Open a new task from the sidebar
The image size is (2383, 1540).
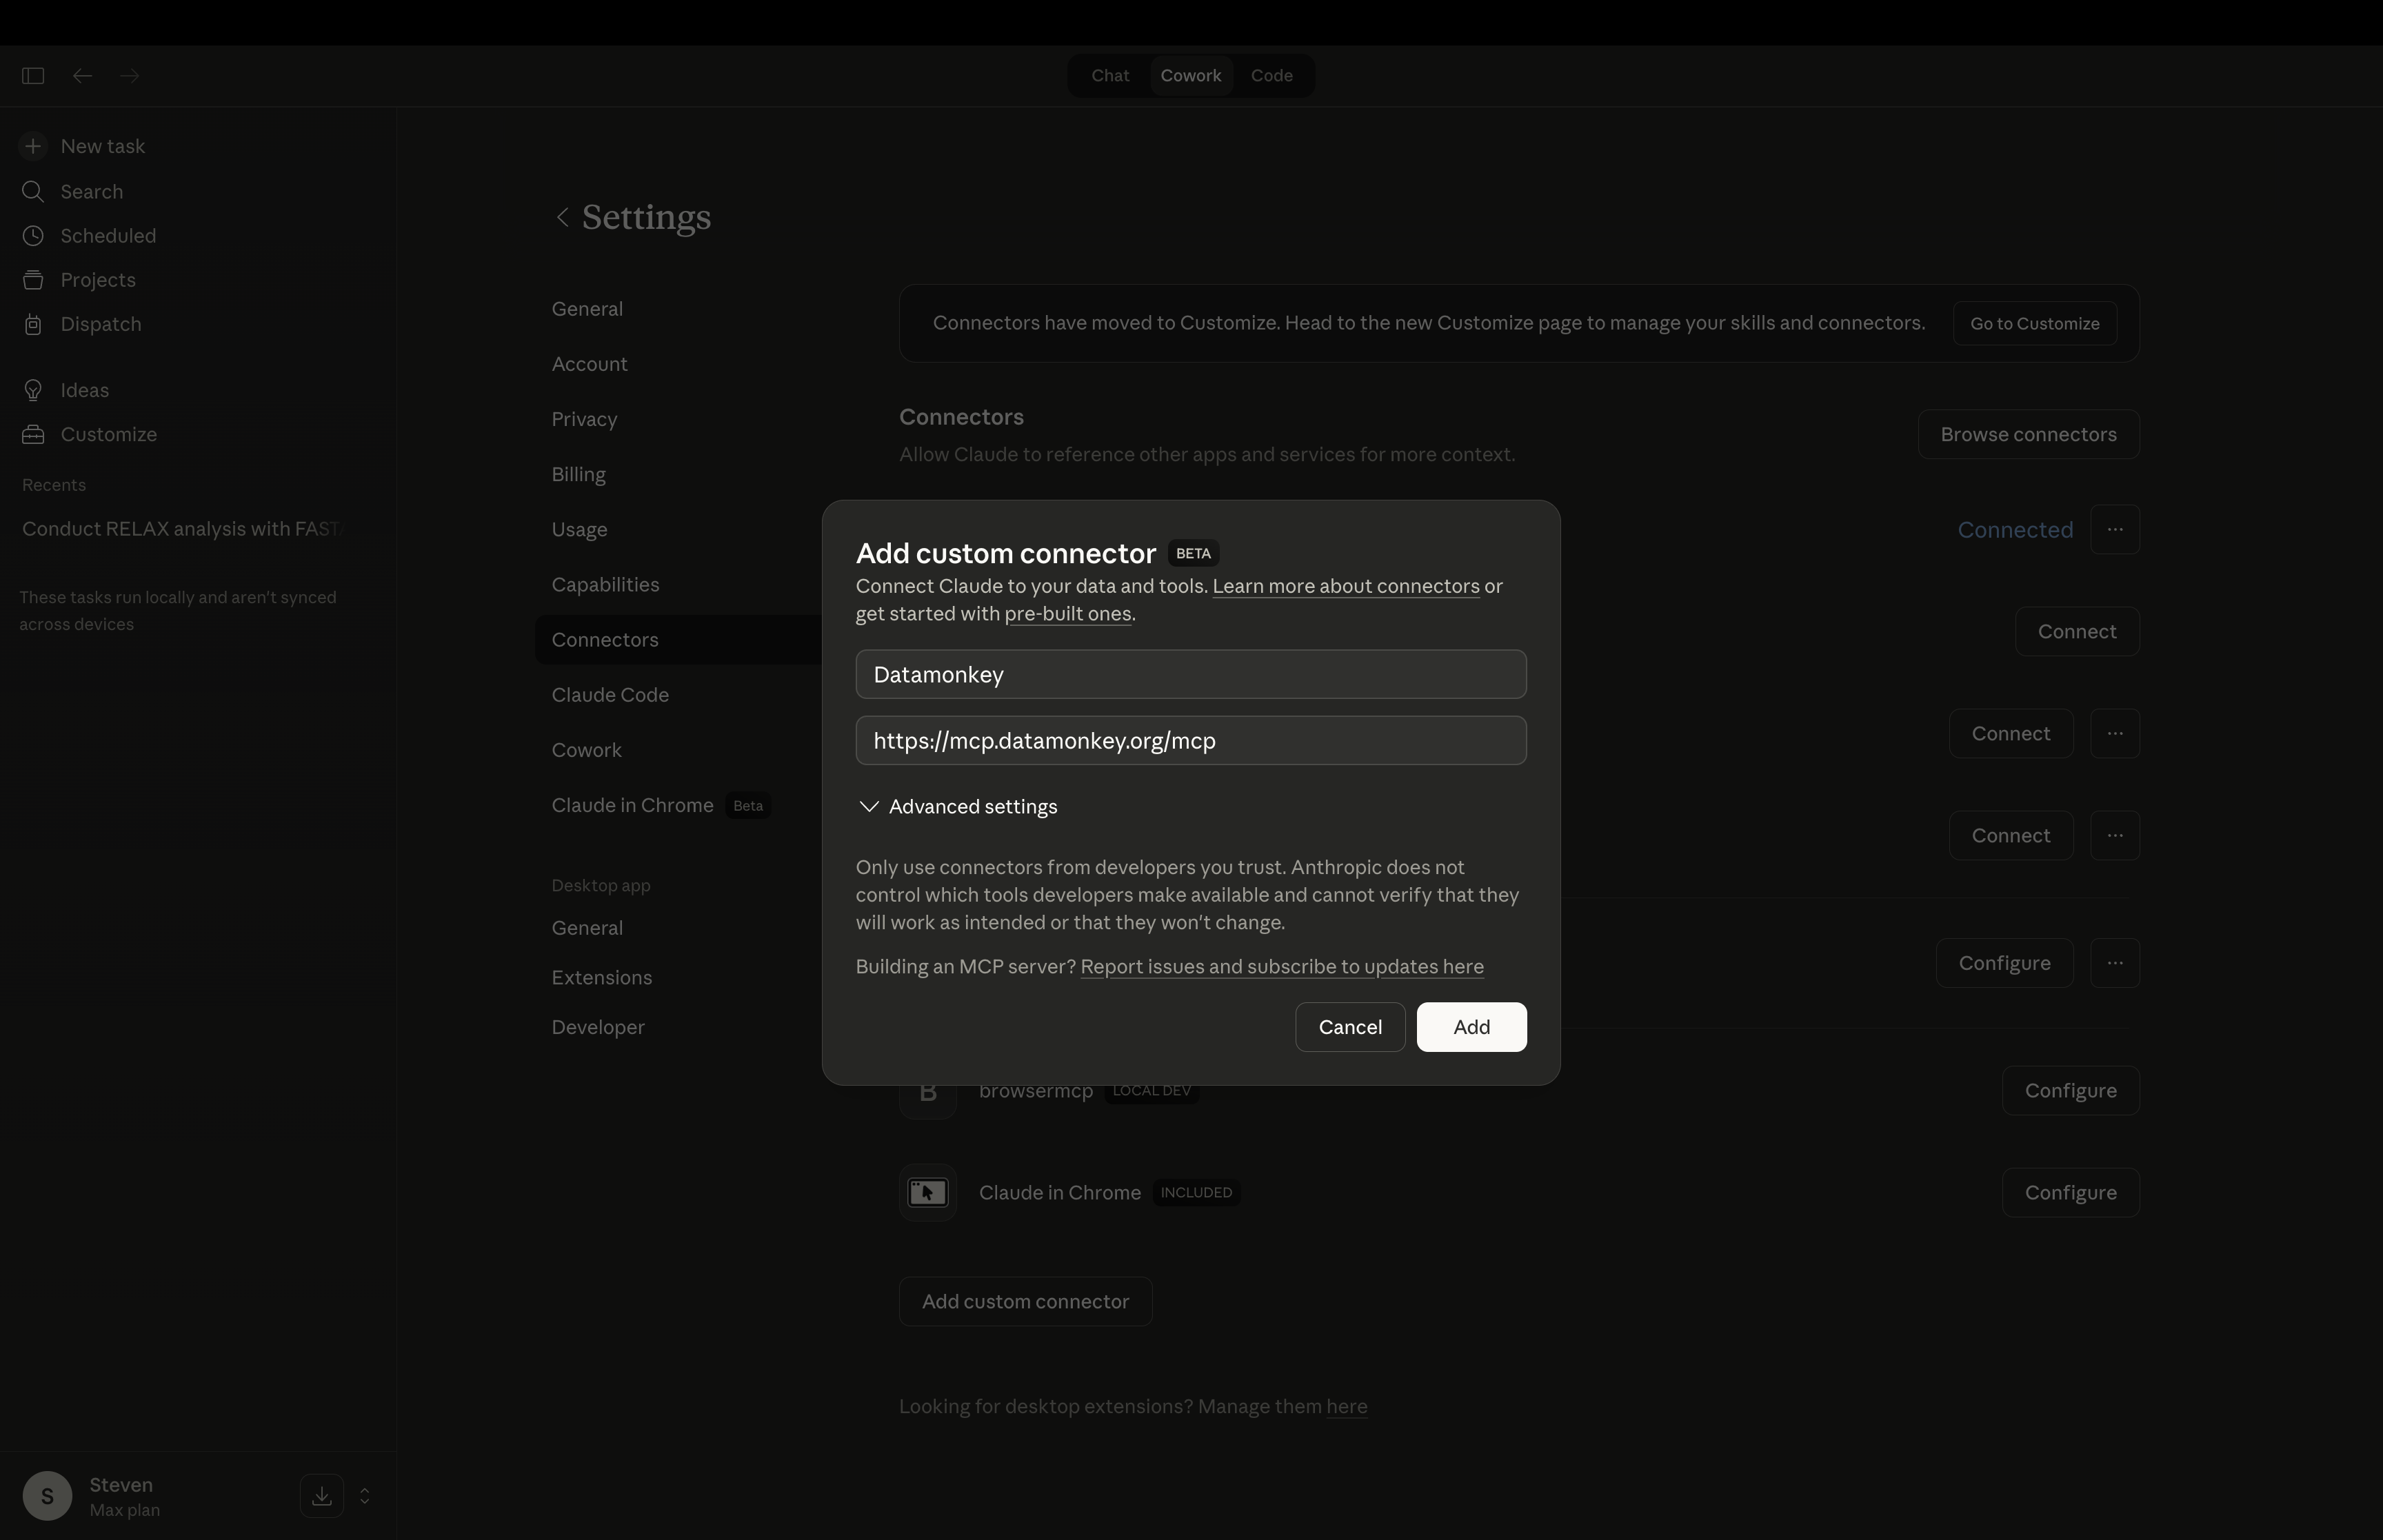click(x=101, y=146)
